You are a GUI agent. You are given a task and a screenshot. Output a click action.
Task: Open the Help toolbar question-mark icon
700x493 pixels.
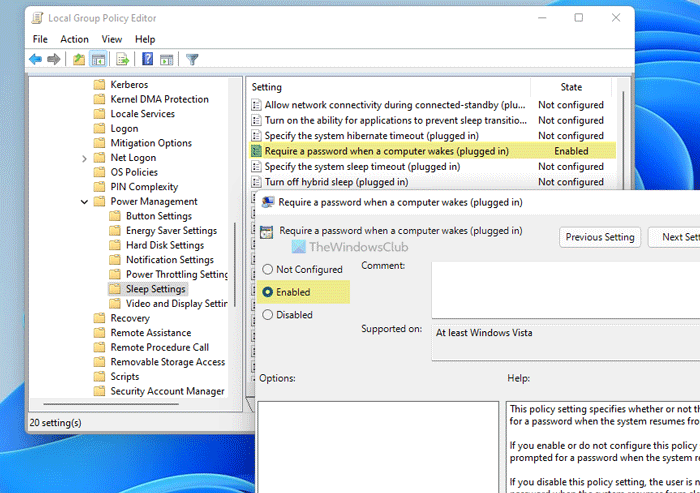147,59
